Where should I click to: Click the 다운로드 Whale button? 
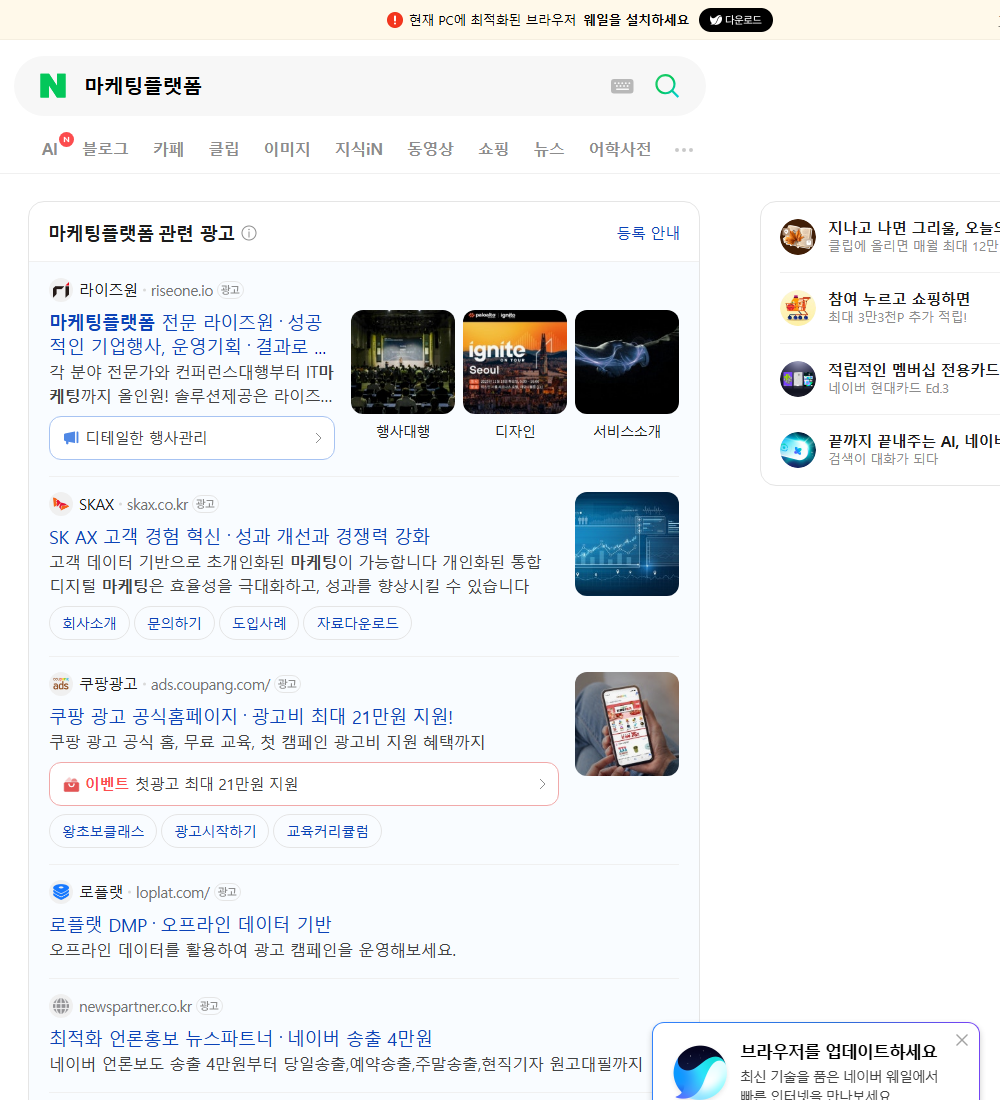(x=735, y=20)
